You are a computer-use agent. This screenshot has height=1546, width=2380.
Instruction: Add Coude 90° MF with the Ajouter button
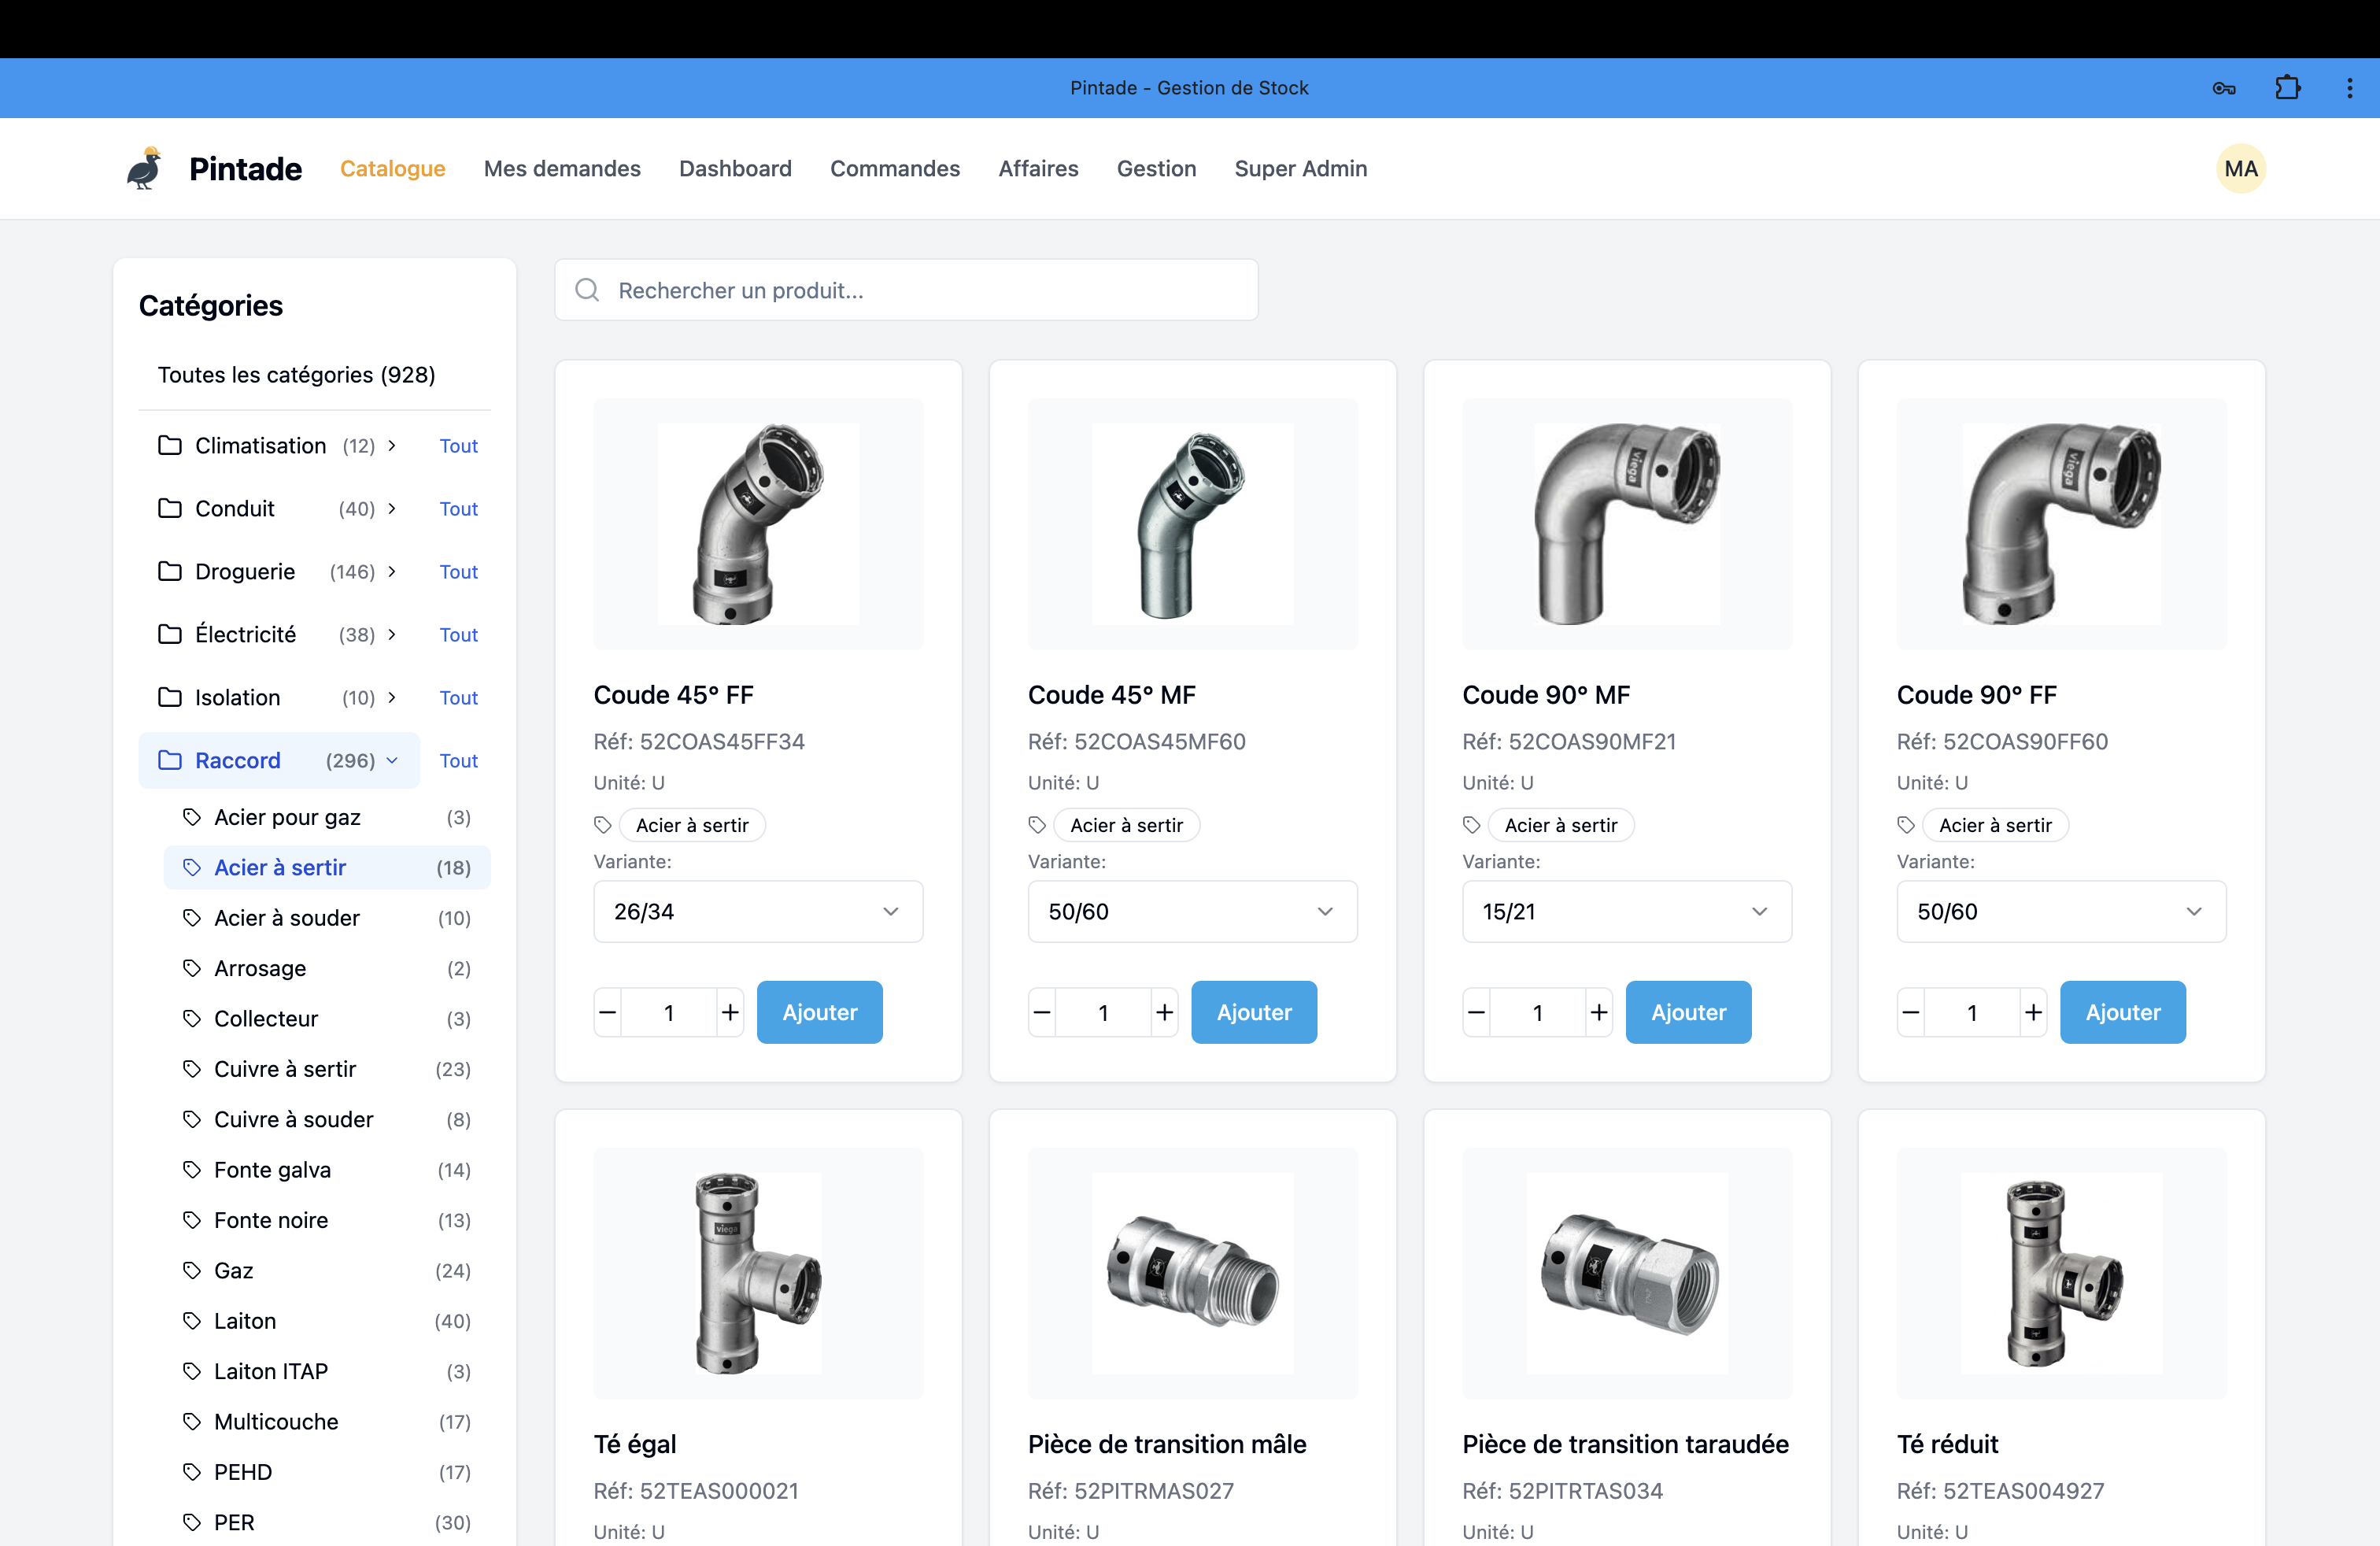pyautogui.click(x=1687, y=1012)
